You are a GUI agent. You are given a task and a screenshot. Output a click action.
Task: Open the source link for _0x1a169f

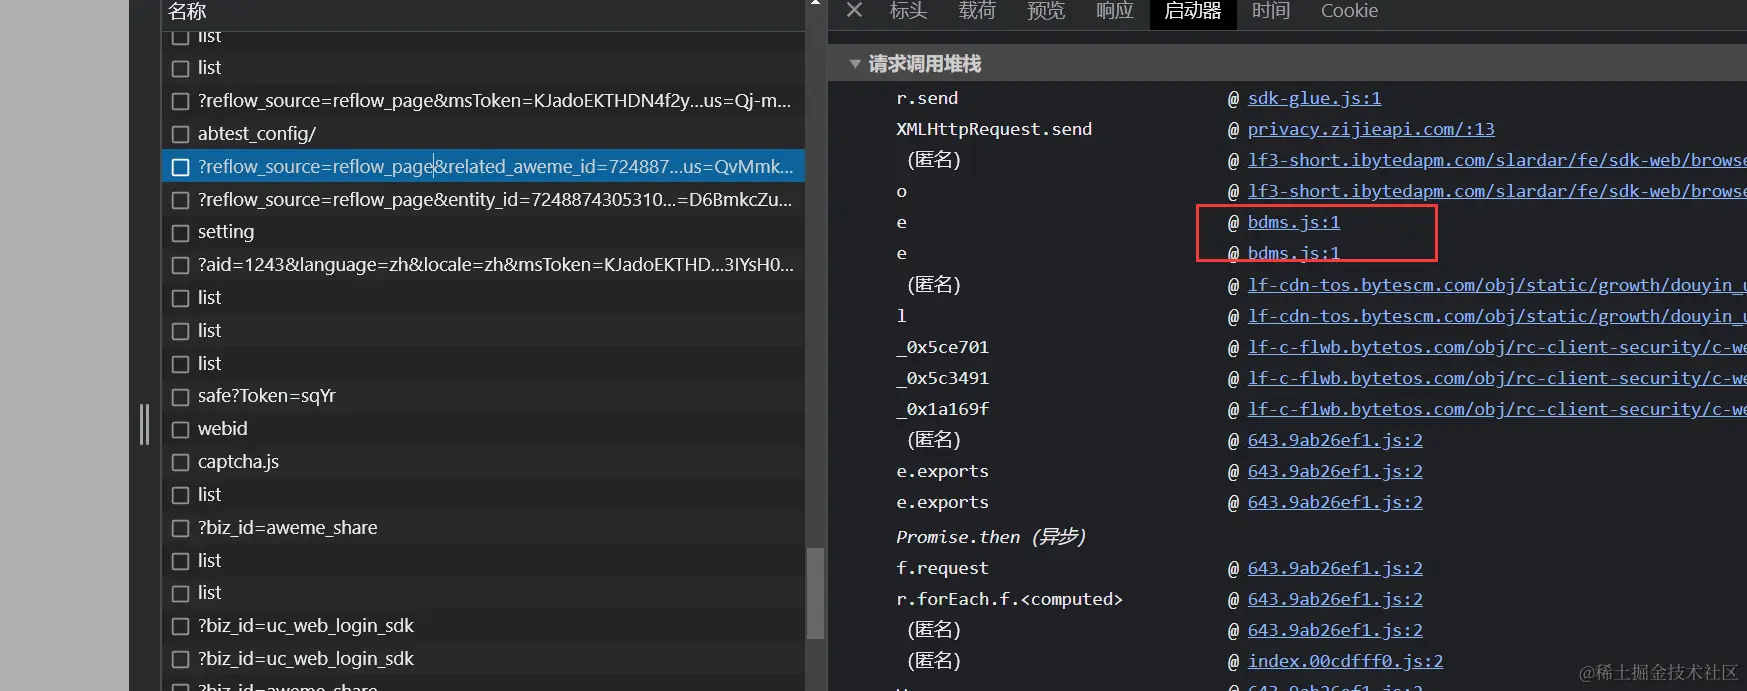point(1497,409)
